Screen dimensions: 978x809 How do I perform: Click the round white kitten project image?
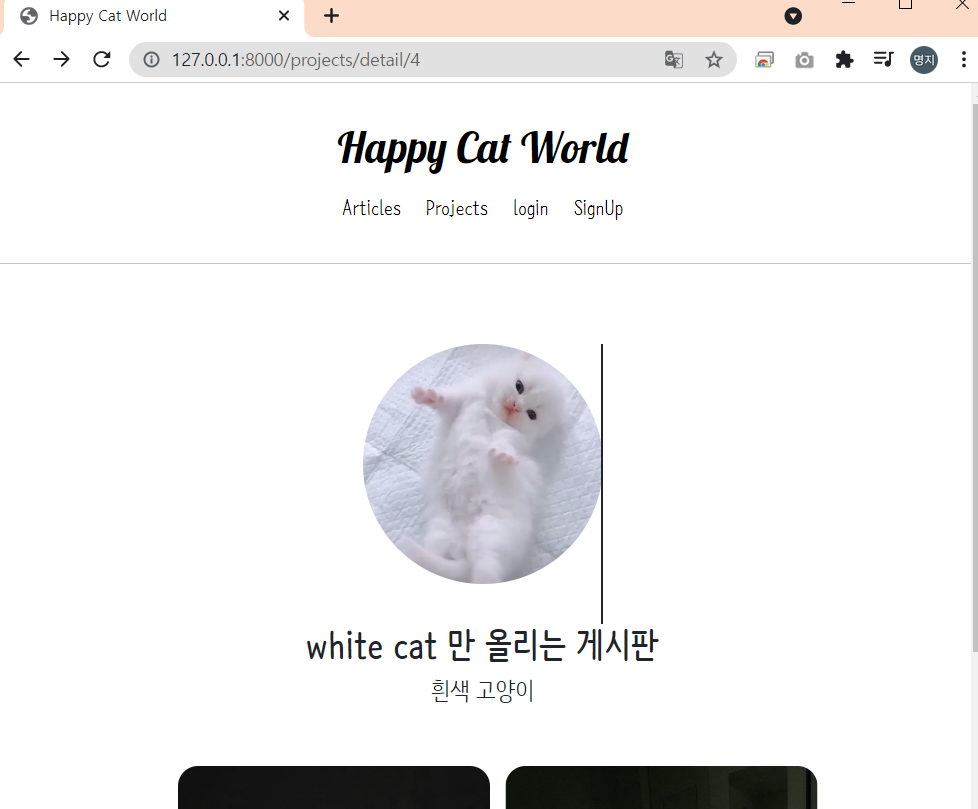pyautogui.click(x=482, y=464)
